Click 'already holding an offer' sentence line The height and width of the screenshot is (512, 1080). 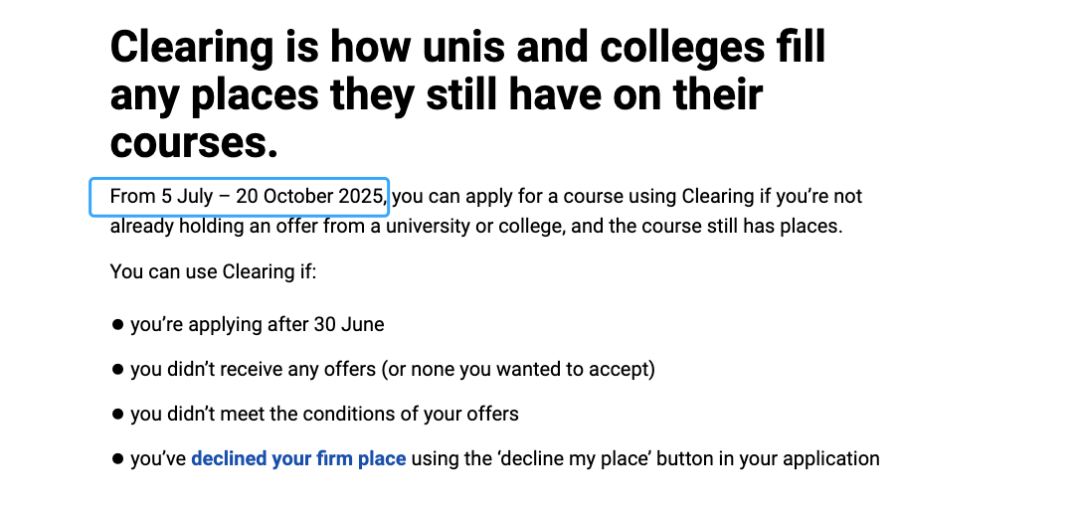[476, 227]
